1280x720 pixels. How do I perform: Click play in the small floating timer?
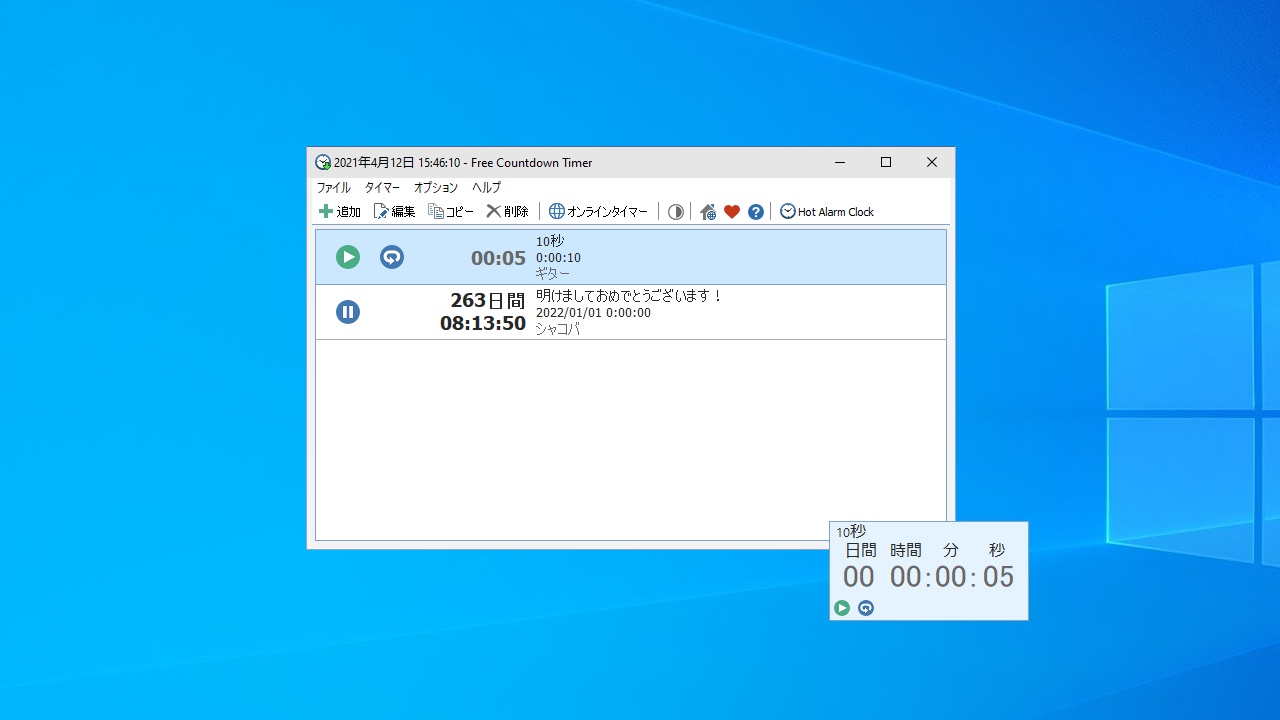(842, 608)
